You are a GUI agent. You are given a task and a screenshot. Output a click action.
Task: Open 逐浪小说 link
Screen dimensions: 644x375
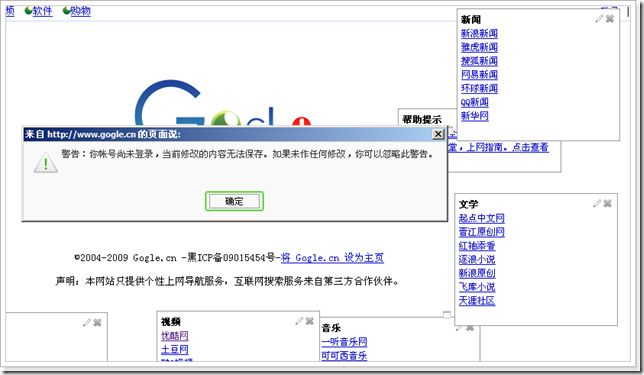(x=477, y=260)
